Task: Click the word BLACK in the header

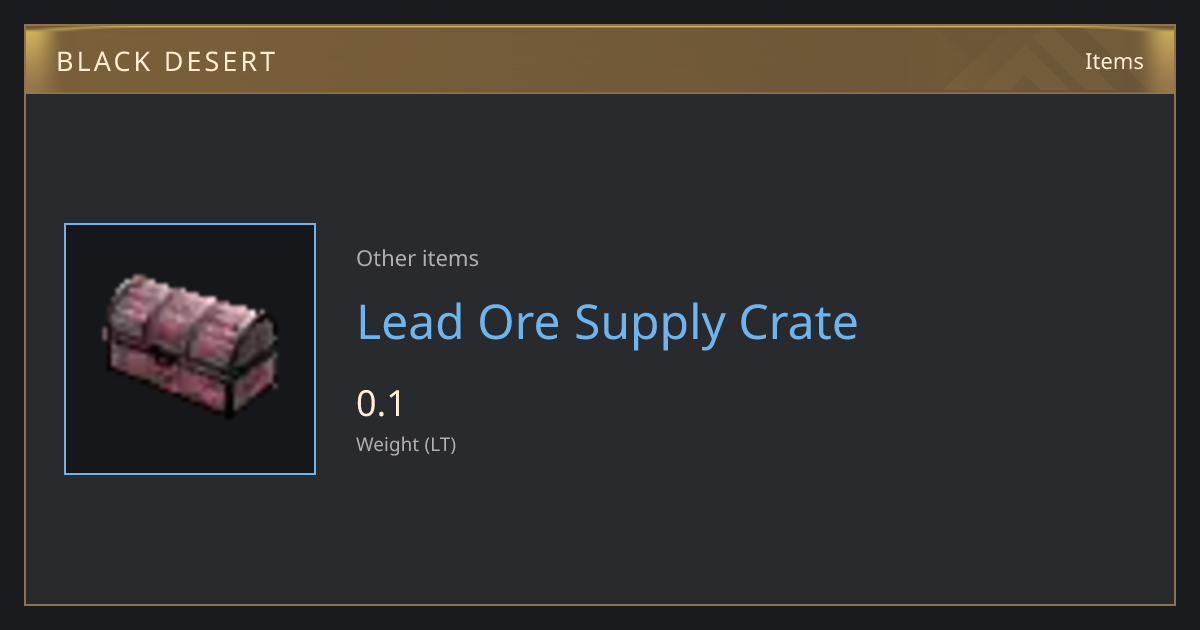Action: (104, 62)
